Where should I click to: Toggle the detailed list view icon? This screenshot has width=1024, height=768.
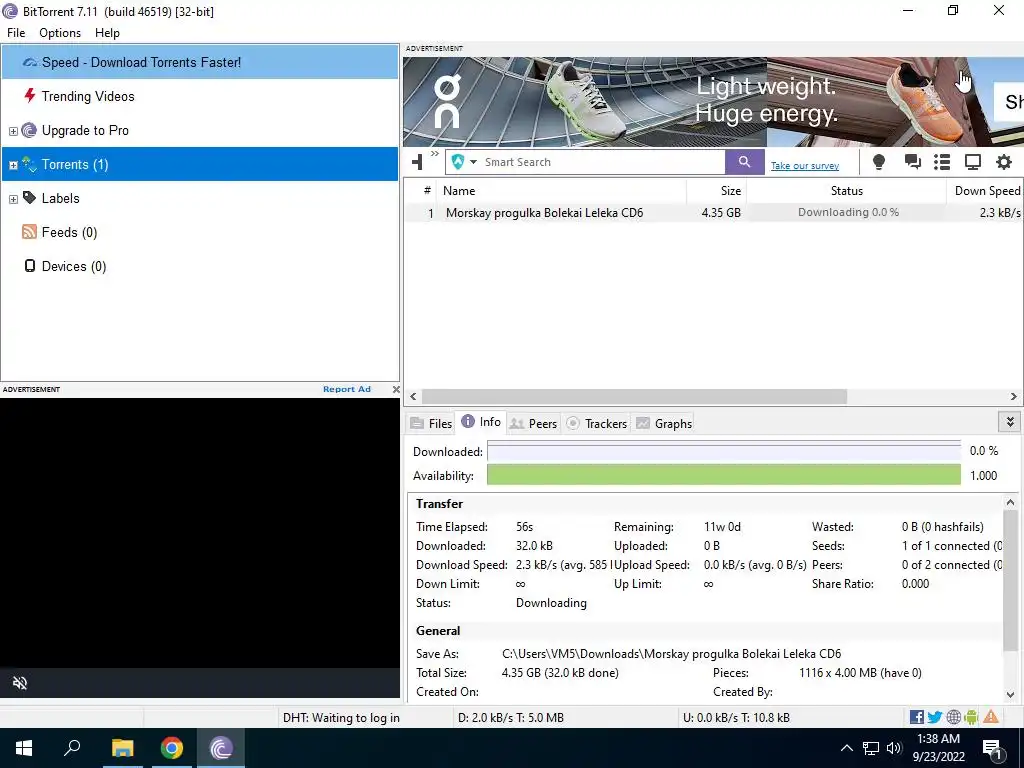tap(942, 162)
